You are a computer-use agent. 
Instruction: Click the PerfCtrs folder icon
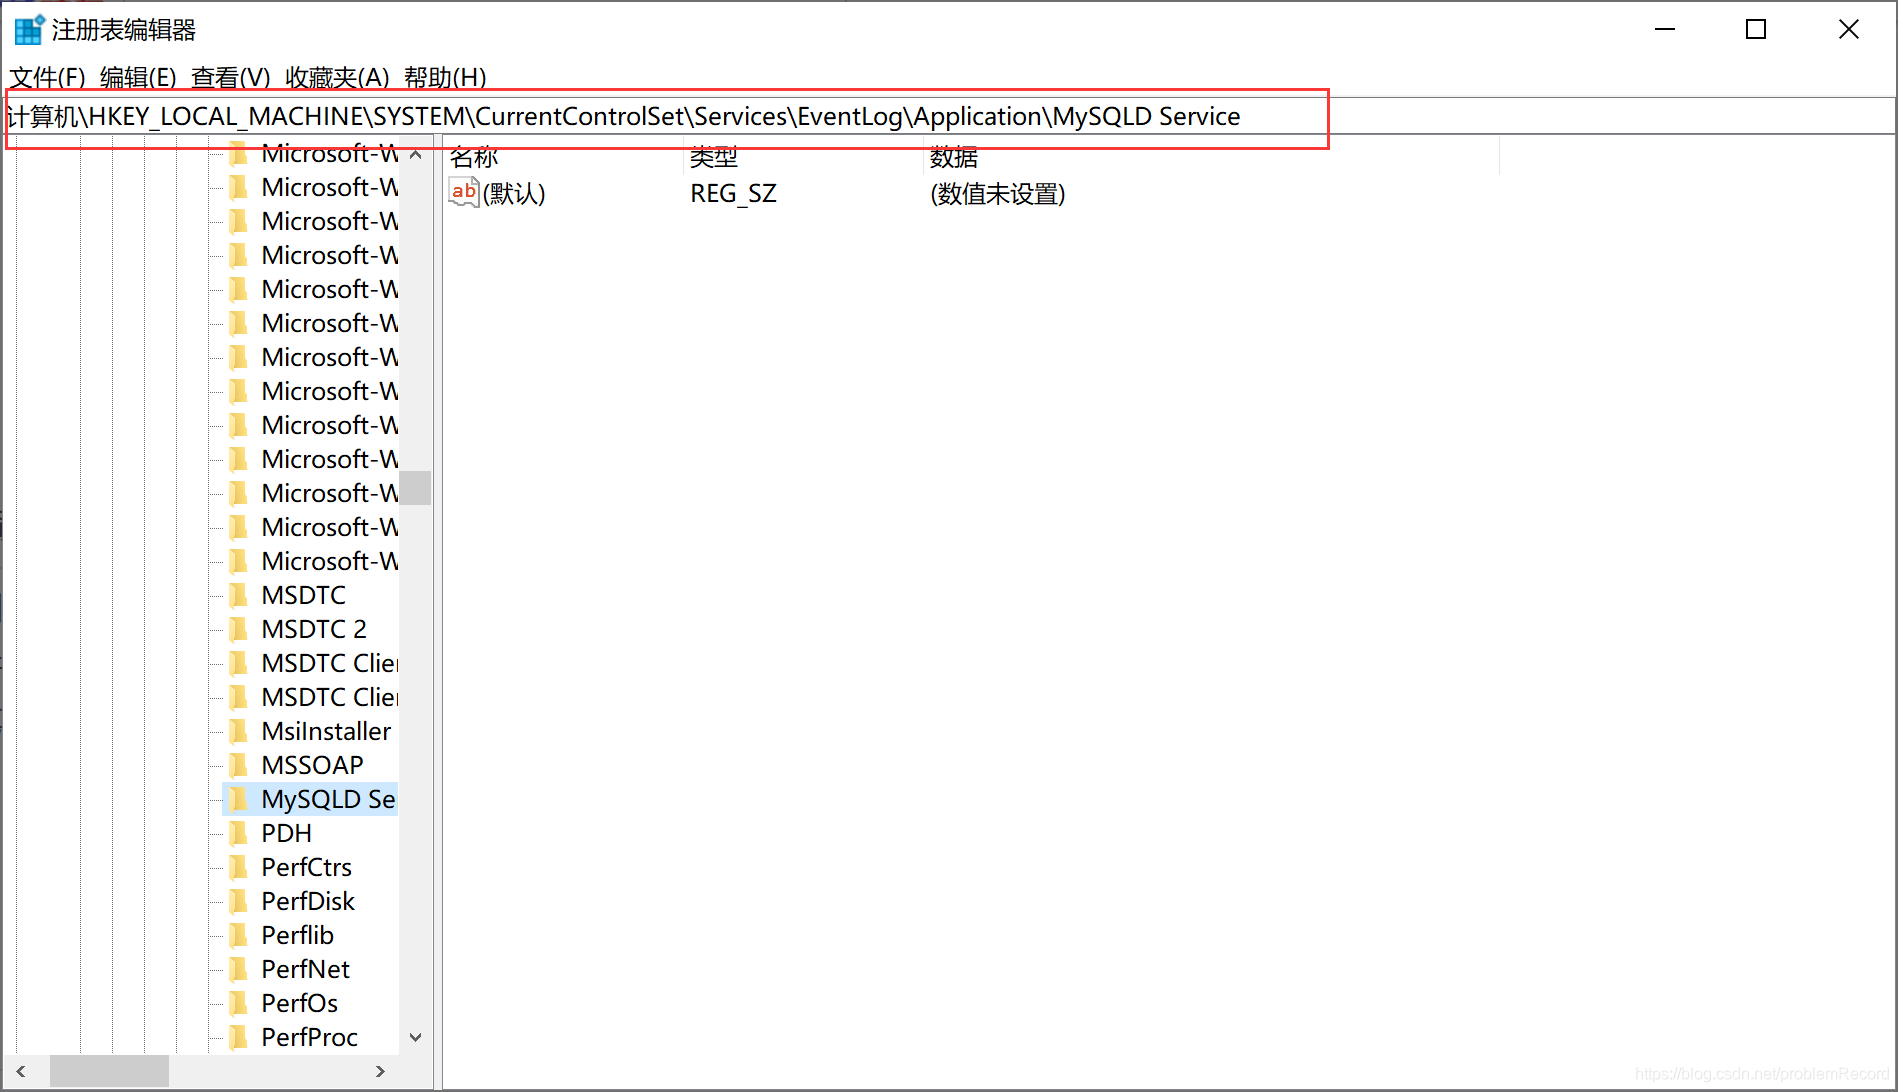(x=238, y=868)
